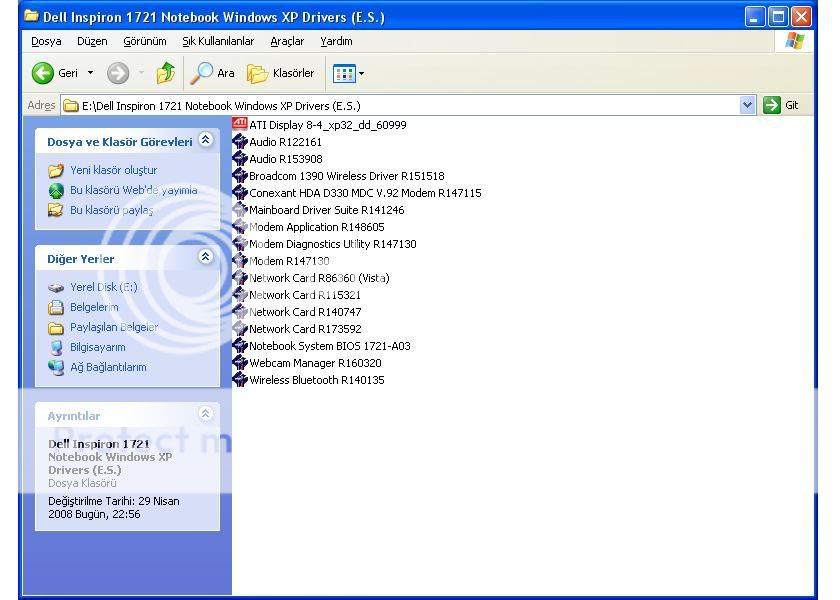Click inside the address path field
840x600 pixels.
point(400,105)
